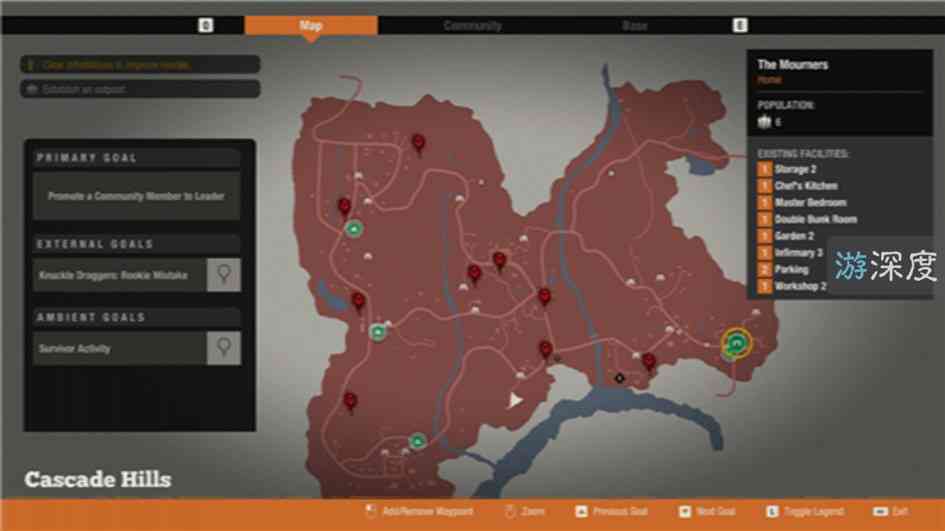Click the Master Bedroom facility entry

coord(810,203)
